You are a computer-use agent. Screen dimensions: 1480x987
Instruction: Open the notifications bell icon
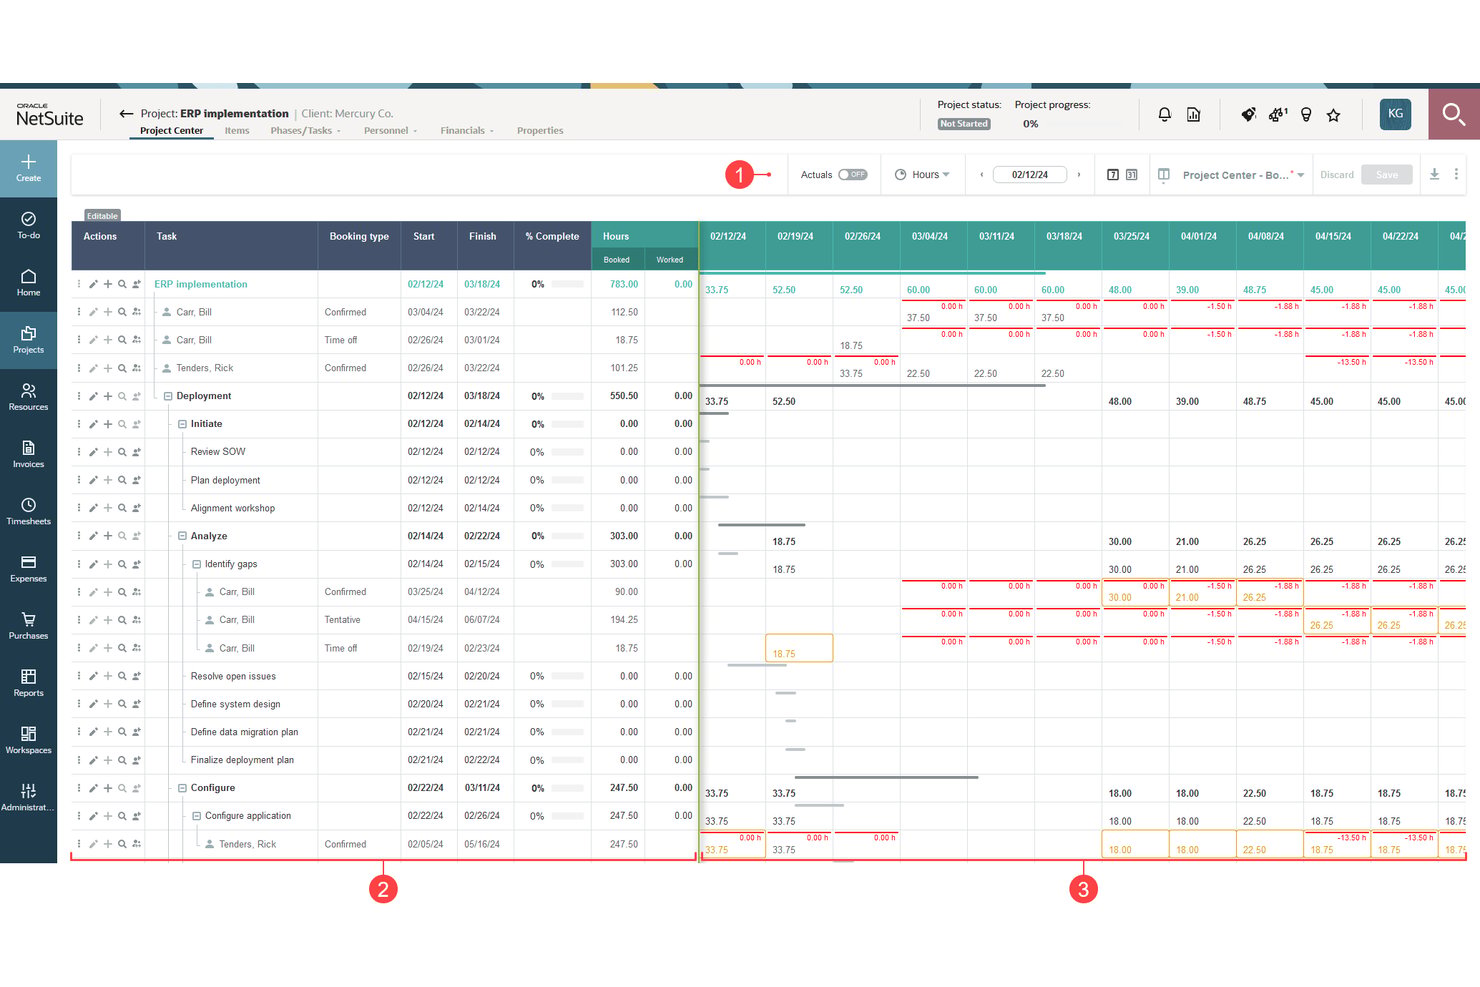coord(1164,115)
